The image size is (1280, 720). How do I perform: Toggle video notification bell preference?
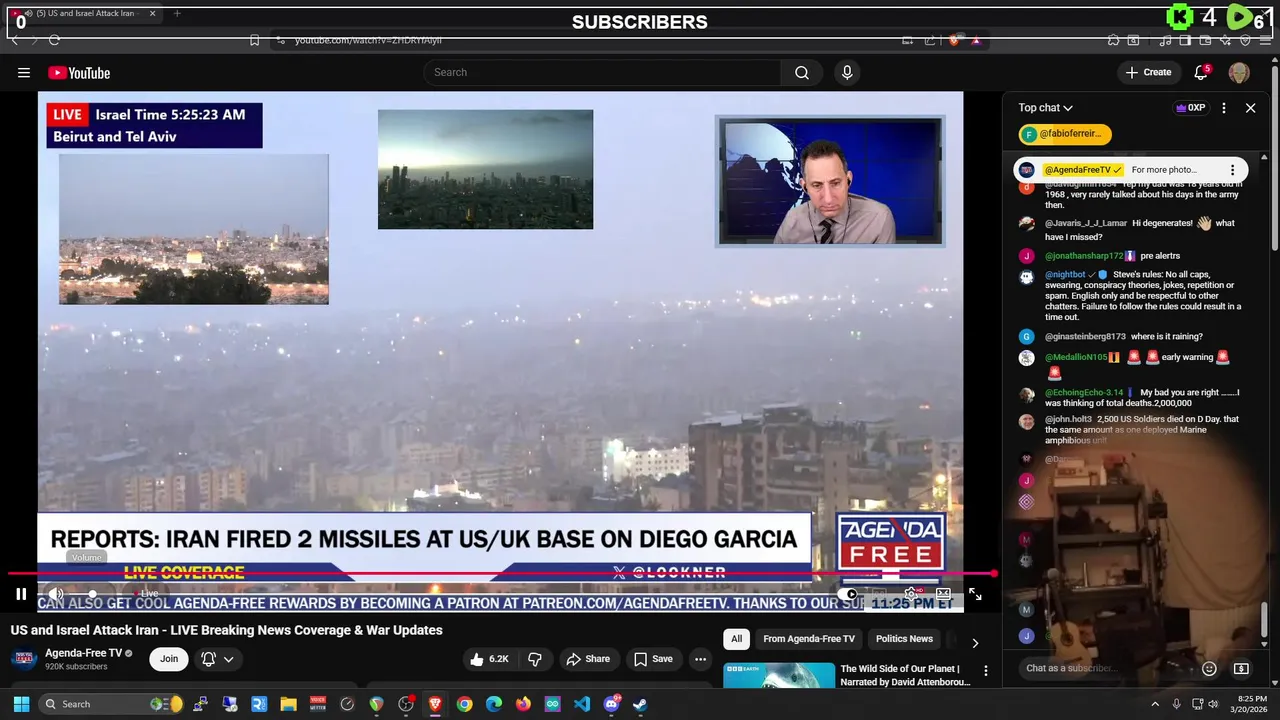click(x=208, y=659)
